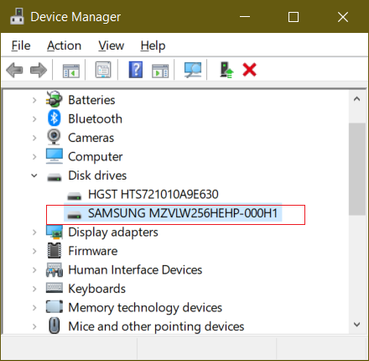369x361 pixels.
Task: Click Scan for hardware changes icon
Action: (193, 70)
